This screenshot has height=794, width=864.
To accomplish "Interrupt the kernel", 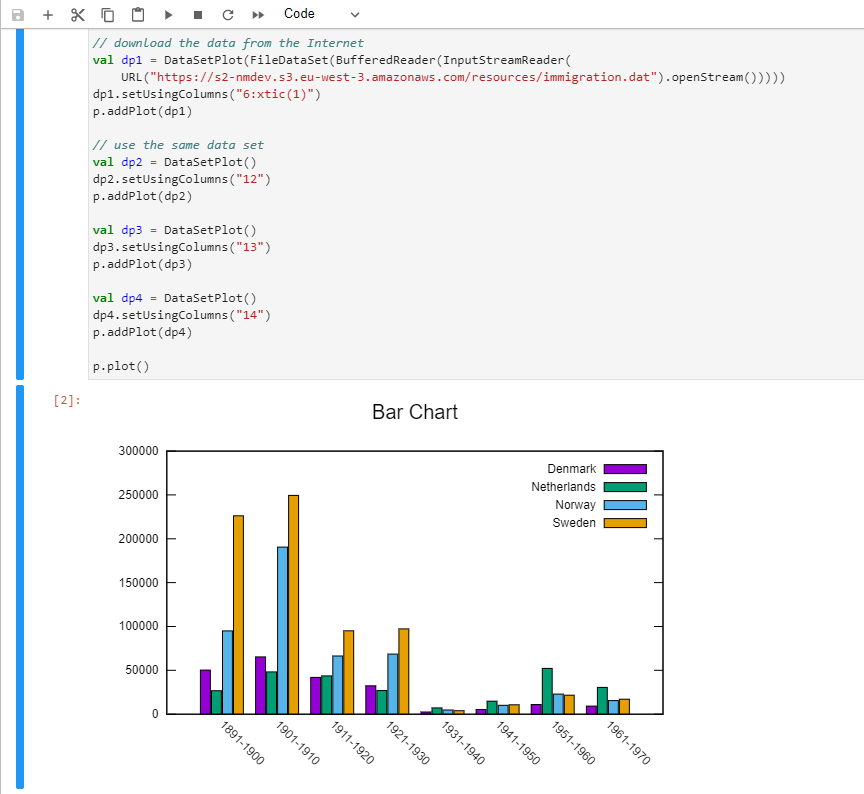I will [196, 14].
